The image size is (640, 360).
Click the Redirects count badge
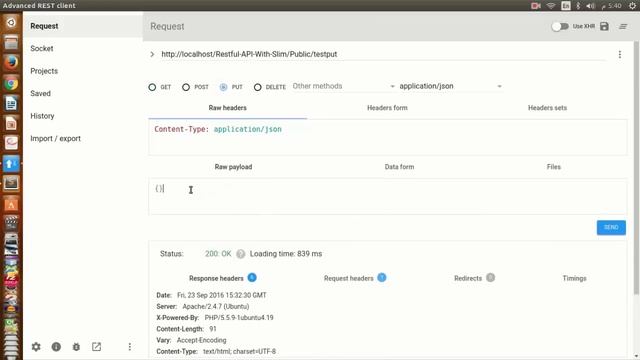pos(491,278)
